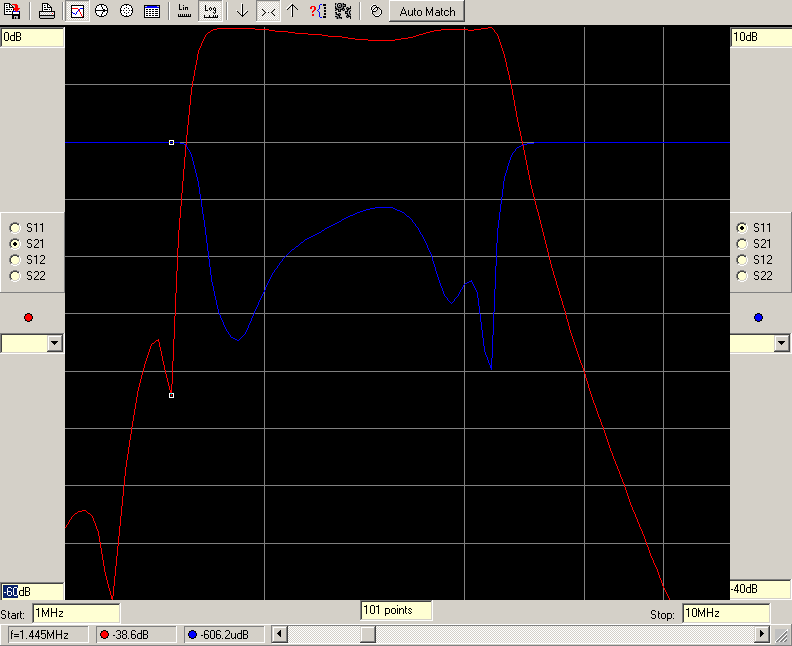The image size is (792, 646).
Task: Select left S12 radio button
Action: coord(15,260)
